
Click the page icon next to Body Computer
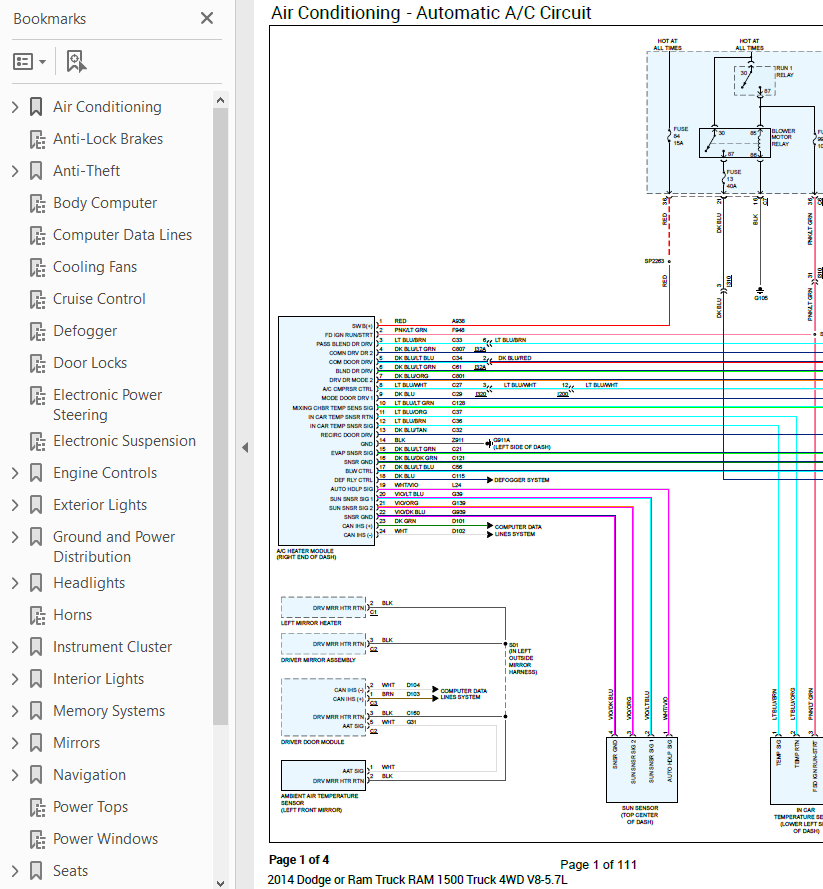point(36,202)
